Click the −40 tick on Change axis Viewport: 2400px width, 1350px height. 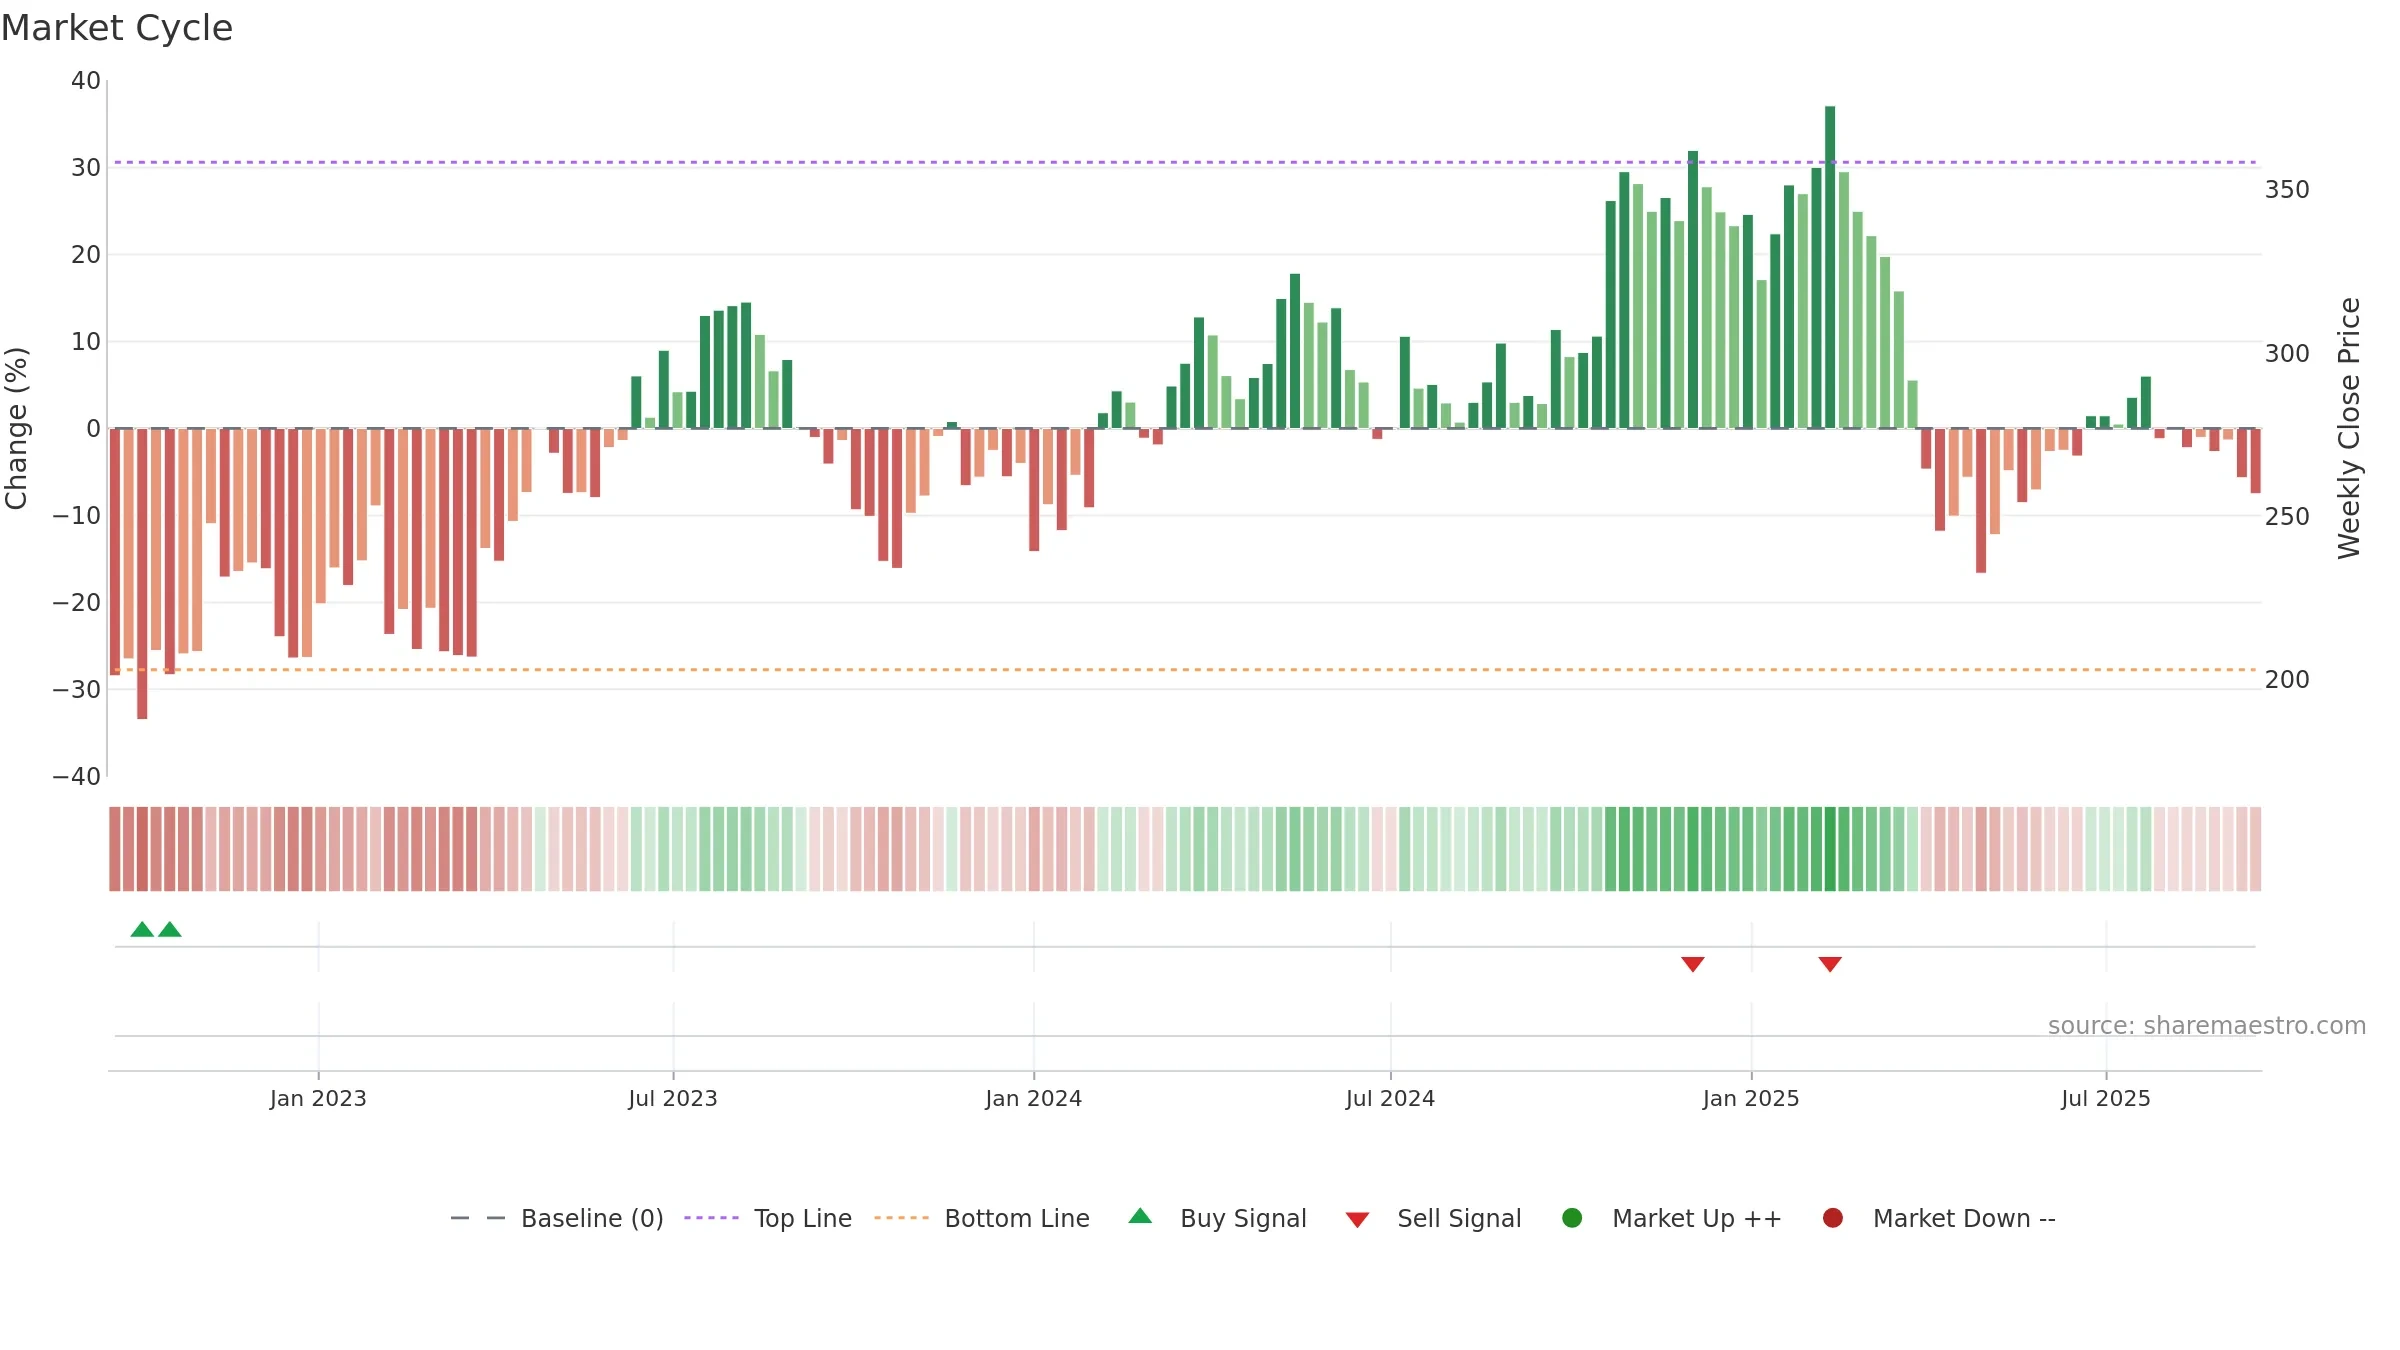click(x=77, y=777)
